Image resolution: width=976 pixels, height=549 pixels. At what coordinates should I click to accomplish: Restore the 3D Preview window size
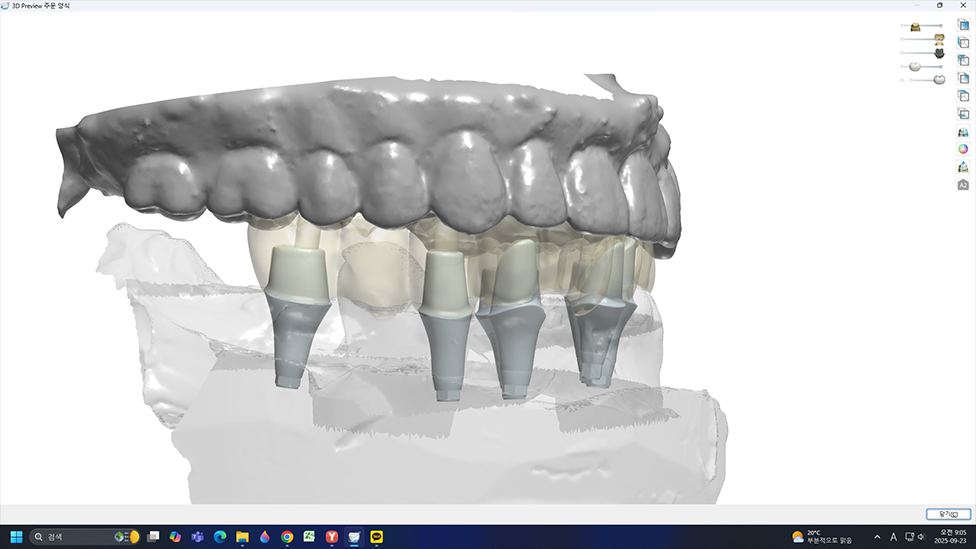coord(939,5)
